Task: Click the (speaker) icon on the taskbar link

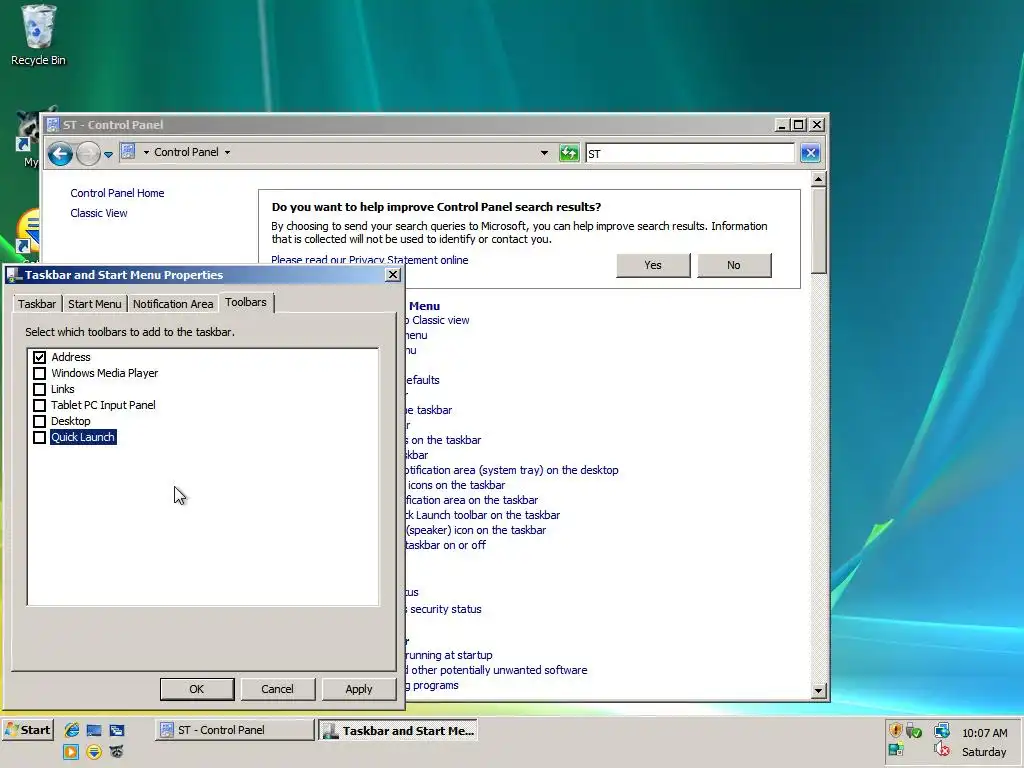Action: (476, 530)
